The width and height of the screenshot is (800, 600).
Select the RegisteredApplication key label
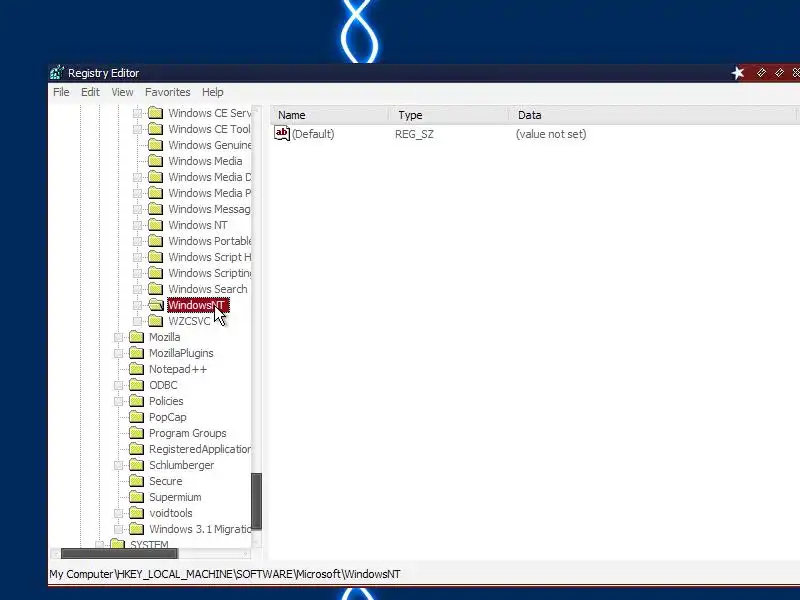click(x=200, y=449)
